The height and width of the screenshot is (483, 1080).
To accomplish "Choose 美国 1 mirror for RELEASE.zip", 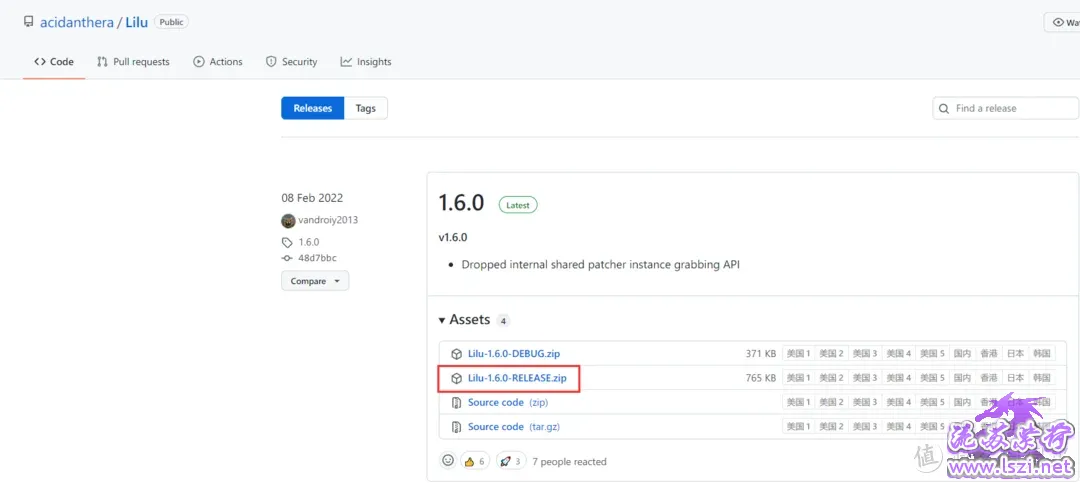I will tap(798, 378).
